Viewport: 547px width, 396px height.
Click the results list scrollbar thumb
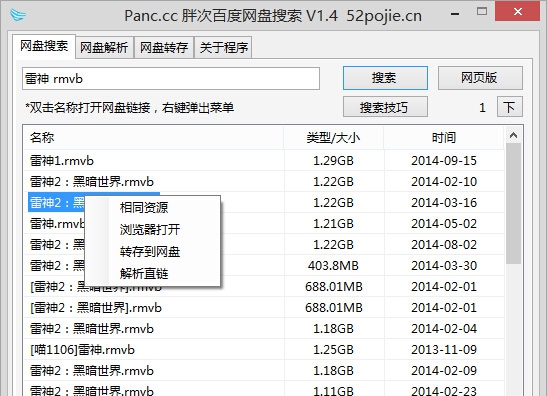pyautogui.click(x=513, y=204)
